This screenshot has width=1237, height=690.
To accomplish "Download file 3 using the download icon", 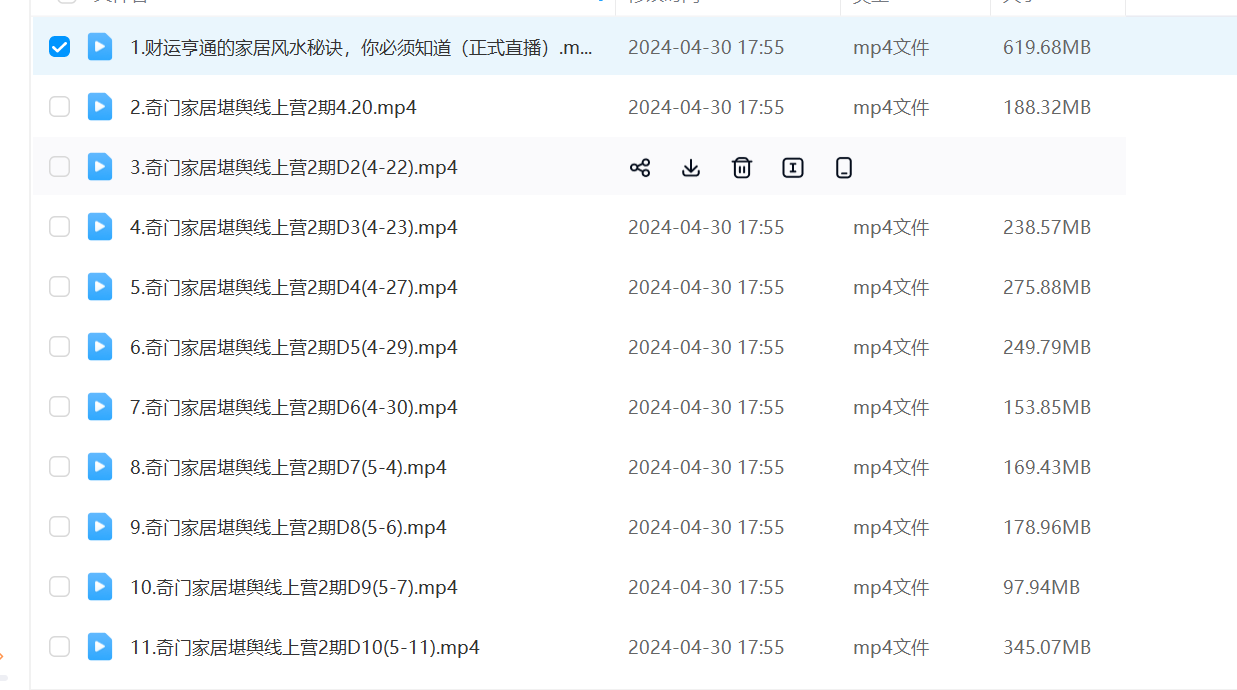I will 691,168.
